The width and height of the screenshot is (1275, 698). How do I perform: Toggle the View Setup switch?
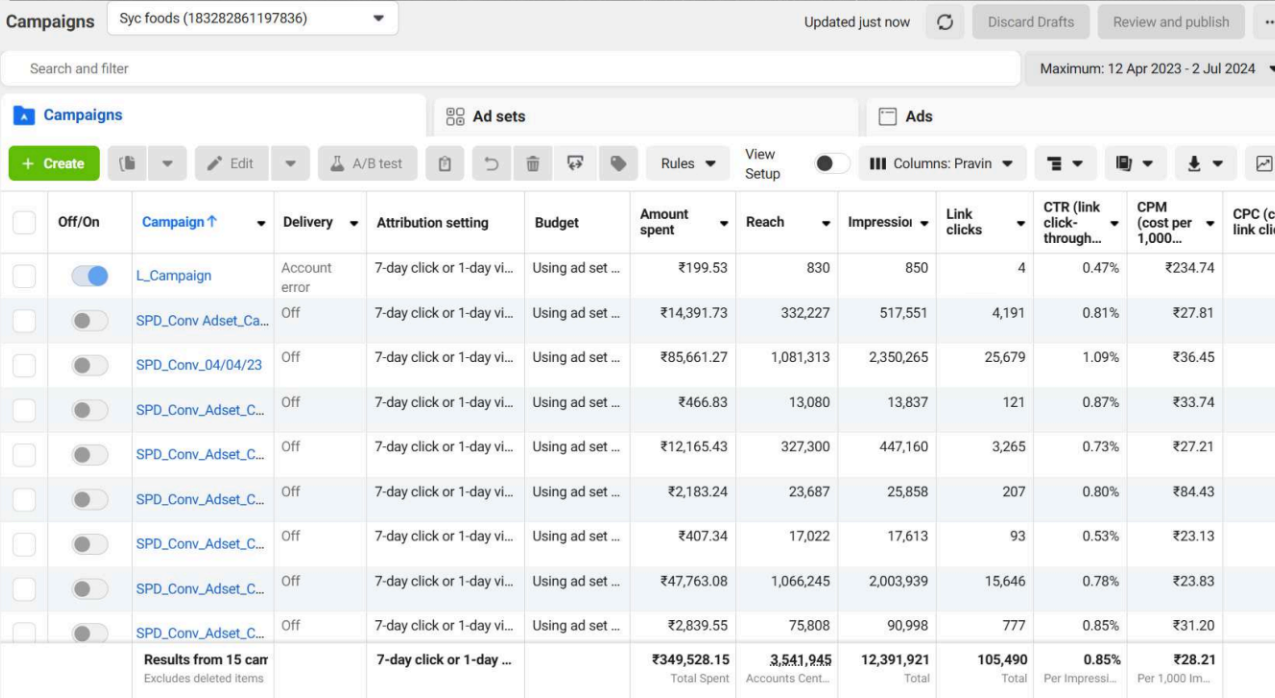coord(831,164)
